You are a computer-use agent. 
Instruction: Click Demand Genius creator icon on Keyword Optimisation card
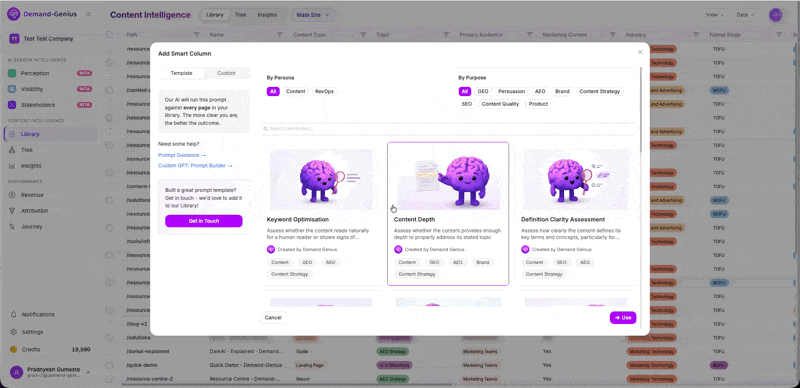pyautogui.click(x=271, y=250)
